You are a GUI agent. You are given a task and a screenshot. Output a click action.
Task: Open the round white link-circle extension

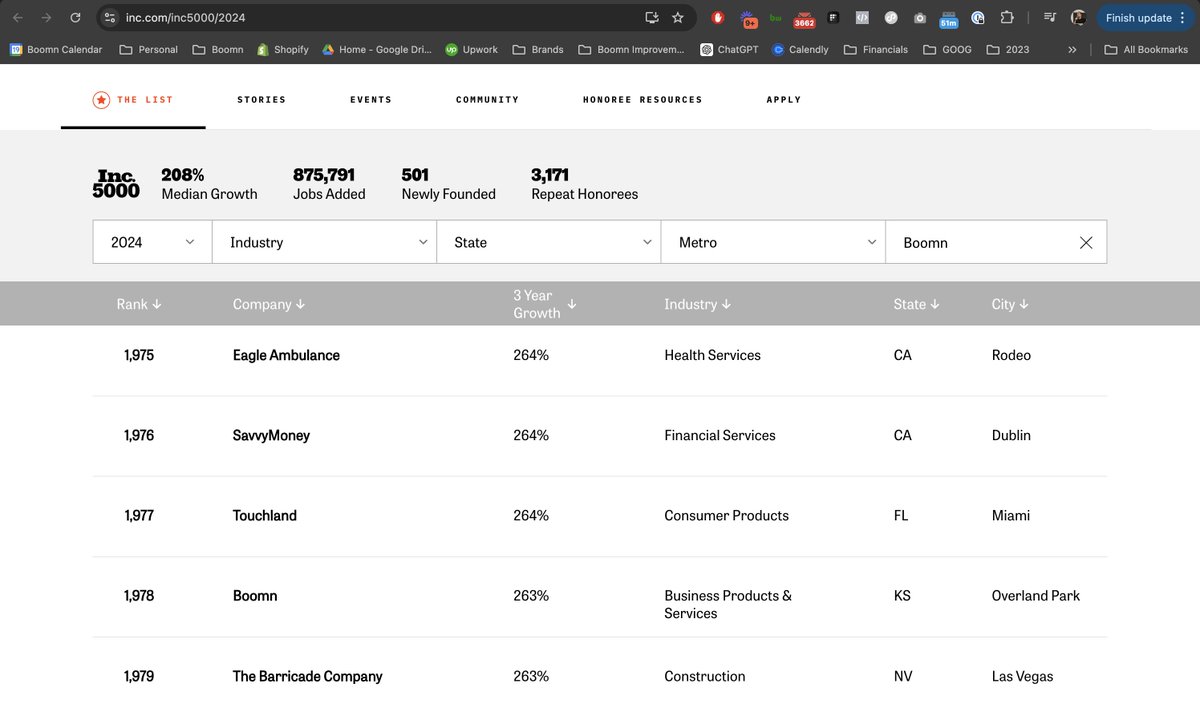[890, 18]
